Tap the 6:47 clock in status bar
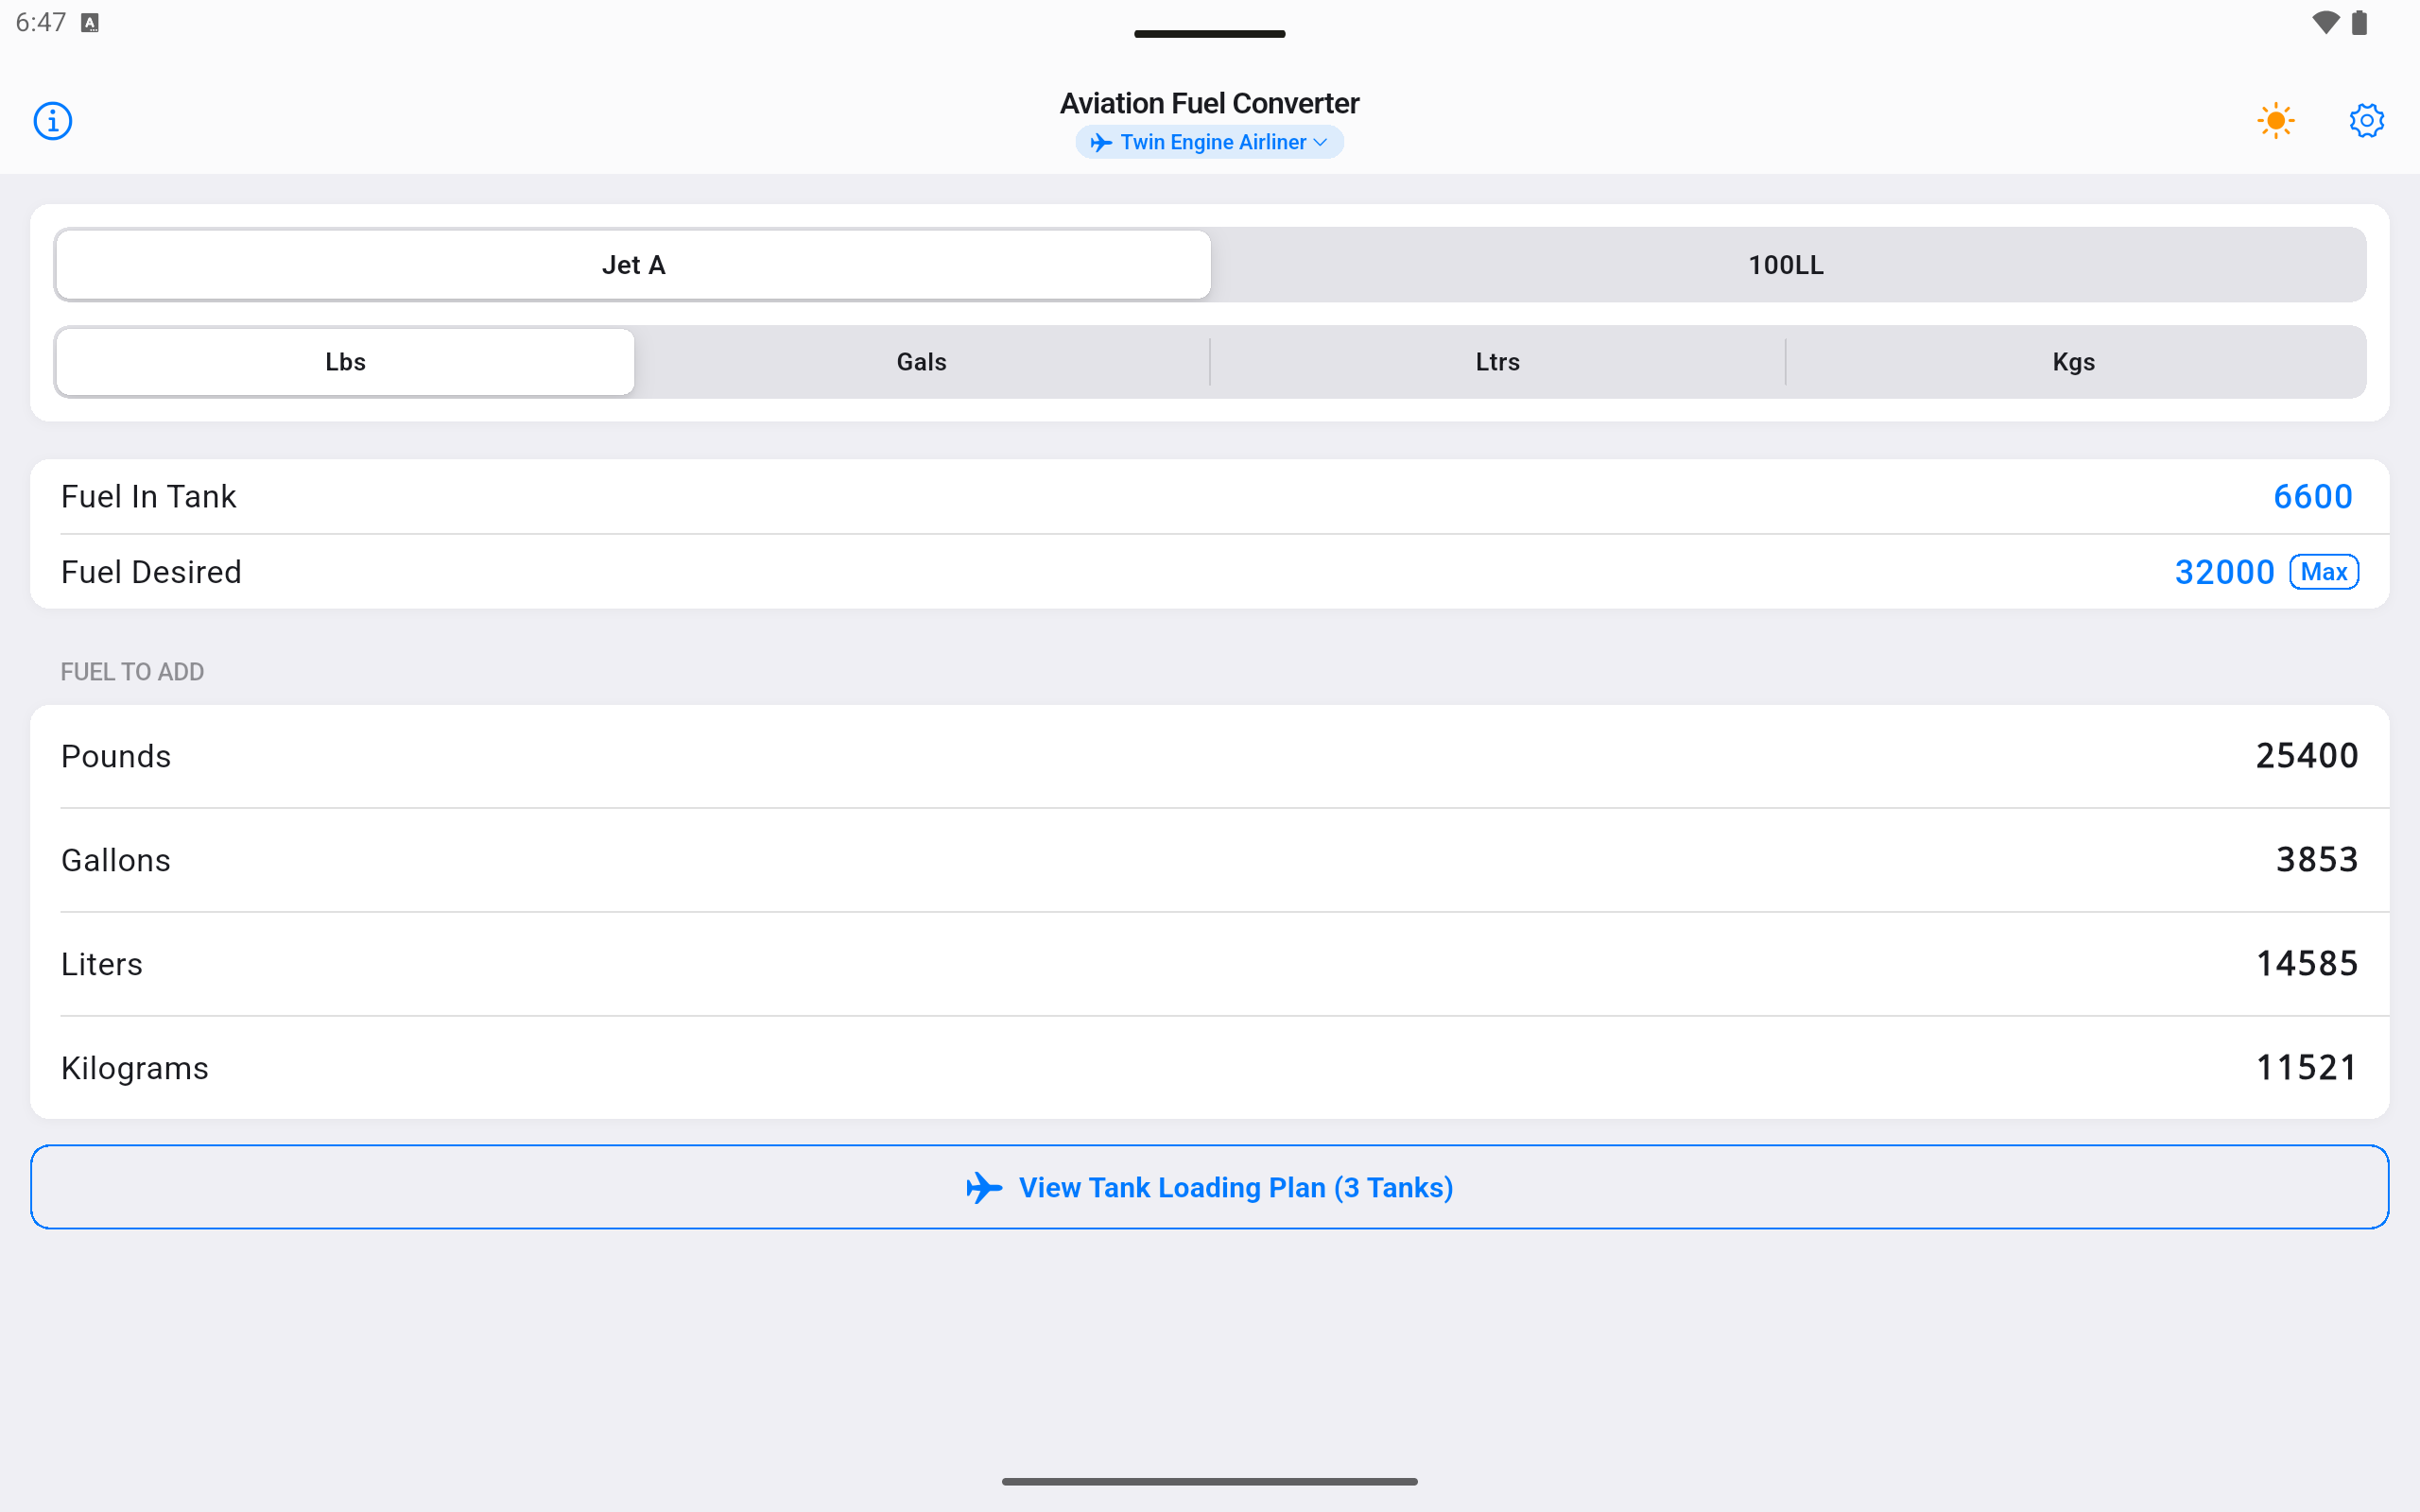This screenshot has width=2420, height=1512. [41, 22]
